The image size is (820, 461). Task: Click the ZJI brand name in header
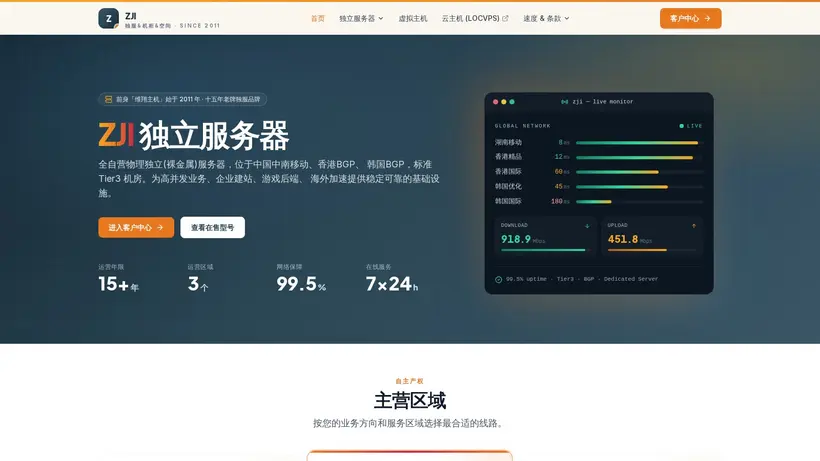coord(131,16)
